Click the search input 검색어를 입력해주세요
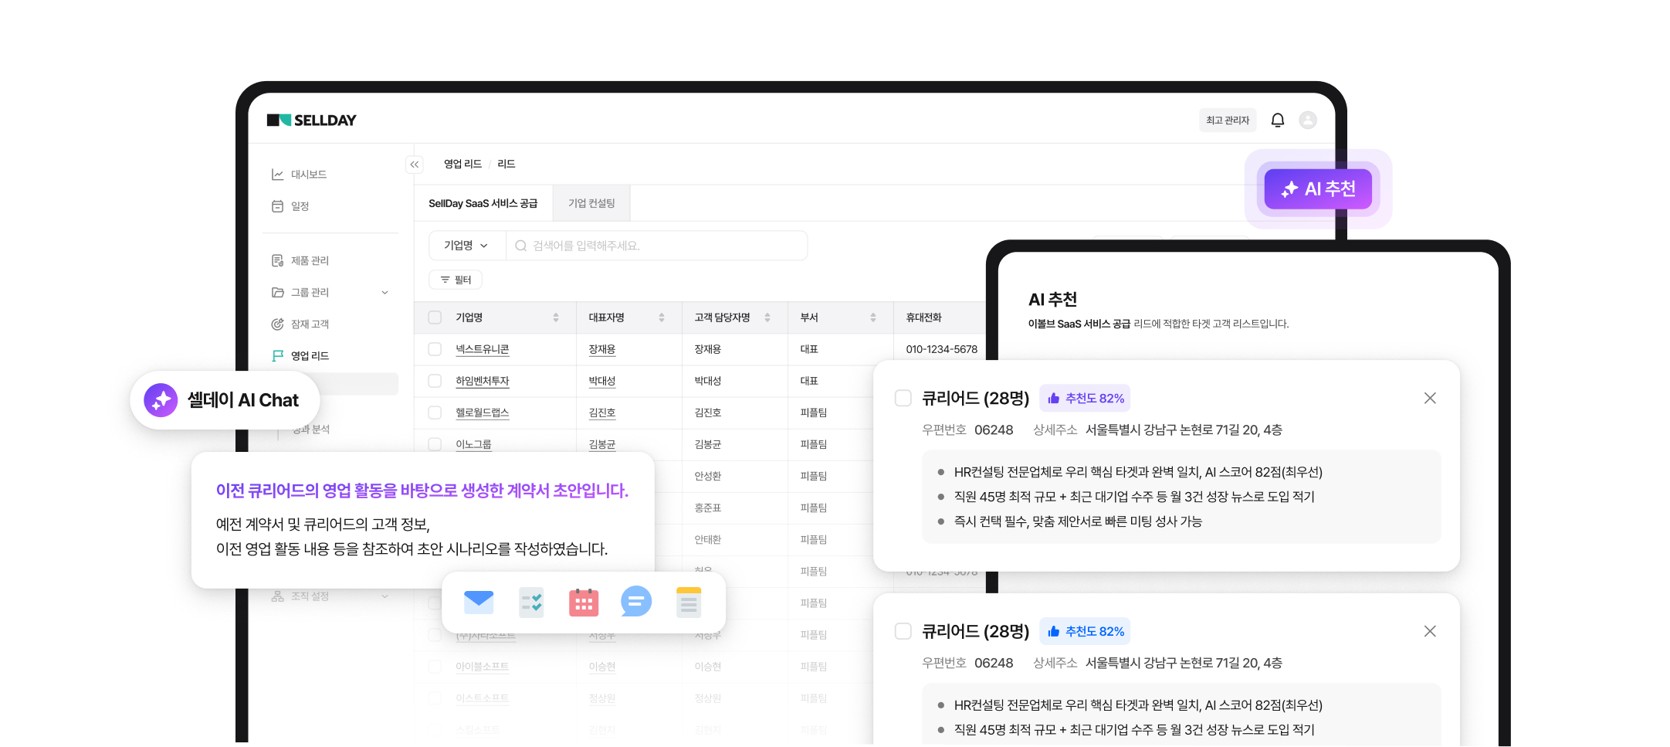 coord(657,246)
